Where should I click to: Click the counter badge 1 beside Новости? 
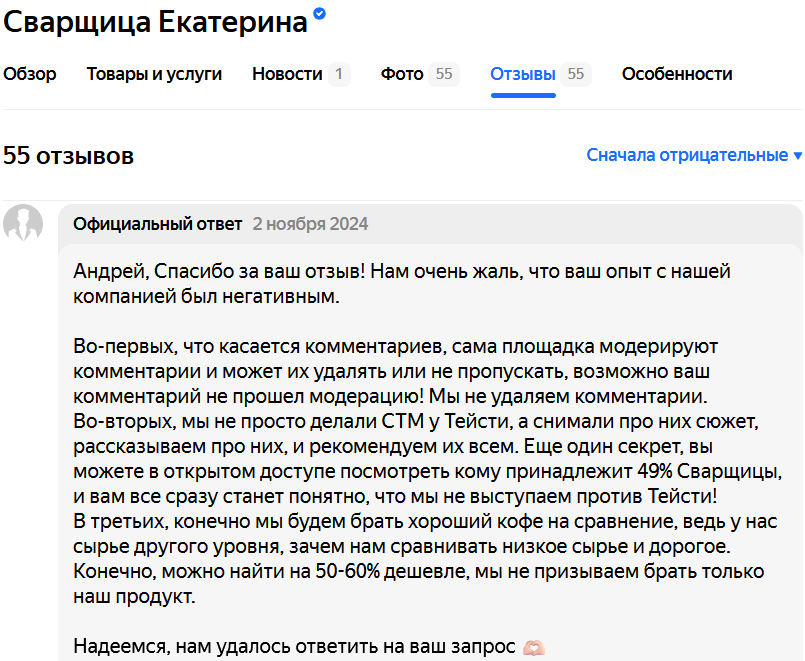point(339,74)
